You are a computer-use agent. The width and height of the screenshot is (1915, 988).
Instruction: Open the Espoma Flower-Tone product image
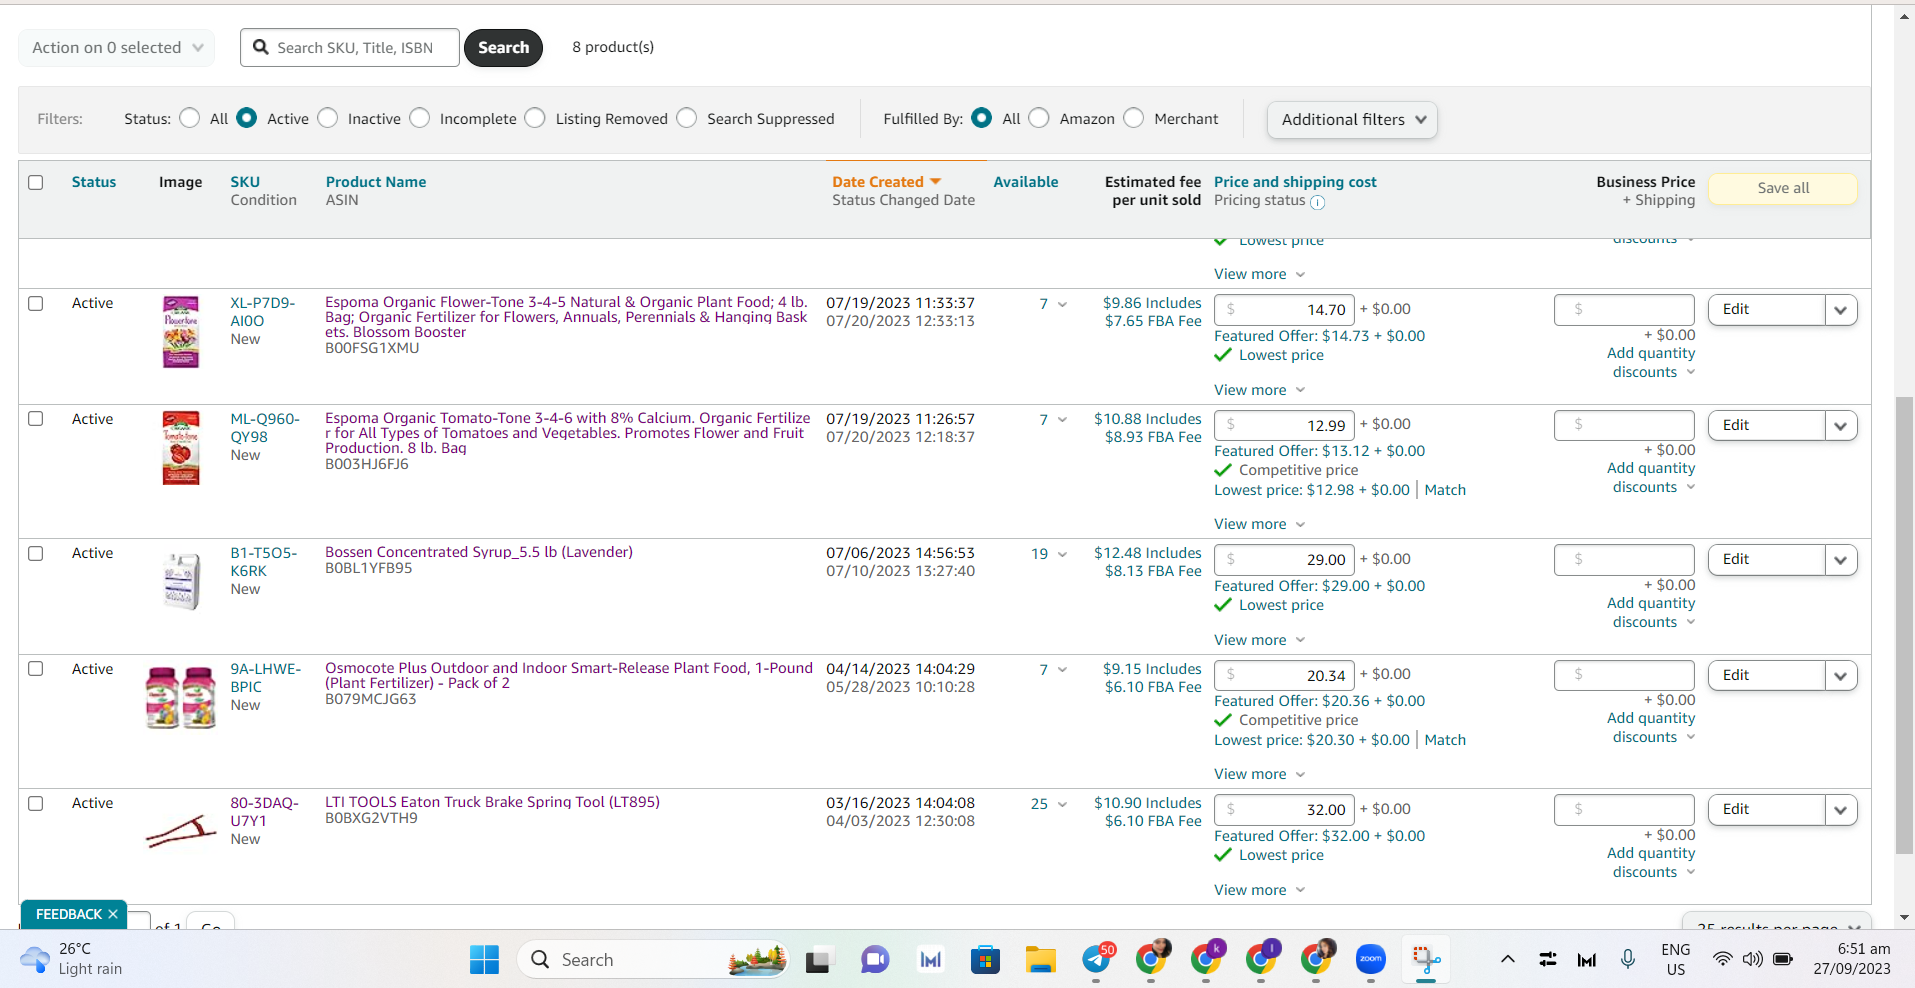(181, 332)
